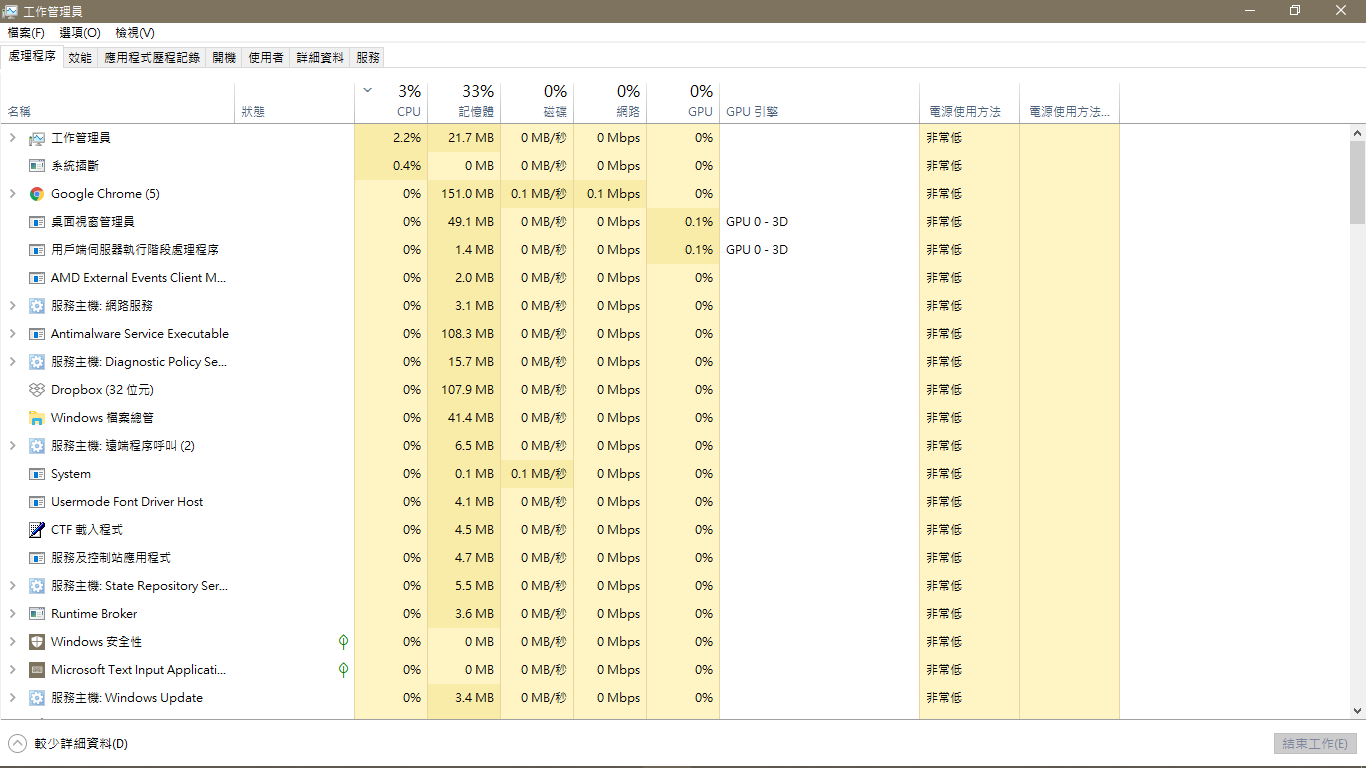The width and height of the screenshot is (1366, 768).
Task: Click the scrollbar down arrow
Action: click(x=1357, y=711)
